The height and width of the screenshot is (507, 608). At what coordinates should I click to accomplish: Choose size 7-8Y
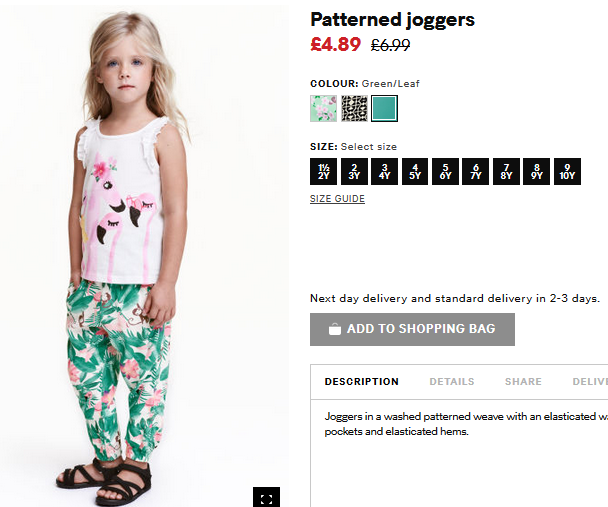506,171
